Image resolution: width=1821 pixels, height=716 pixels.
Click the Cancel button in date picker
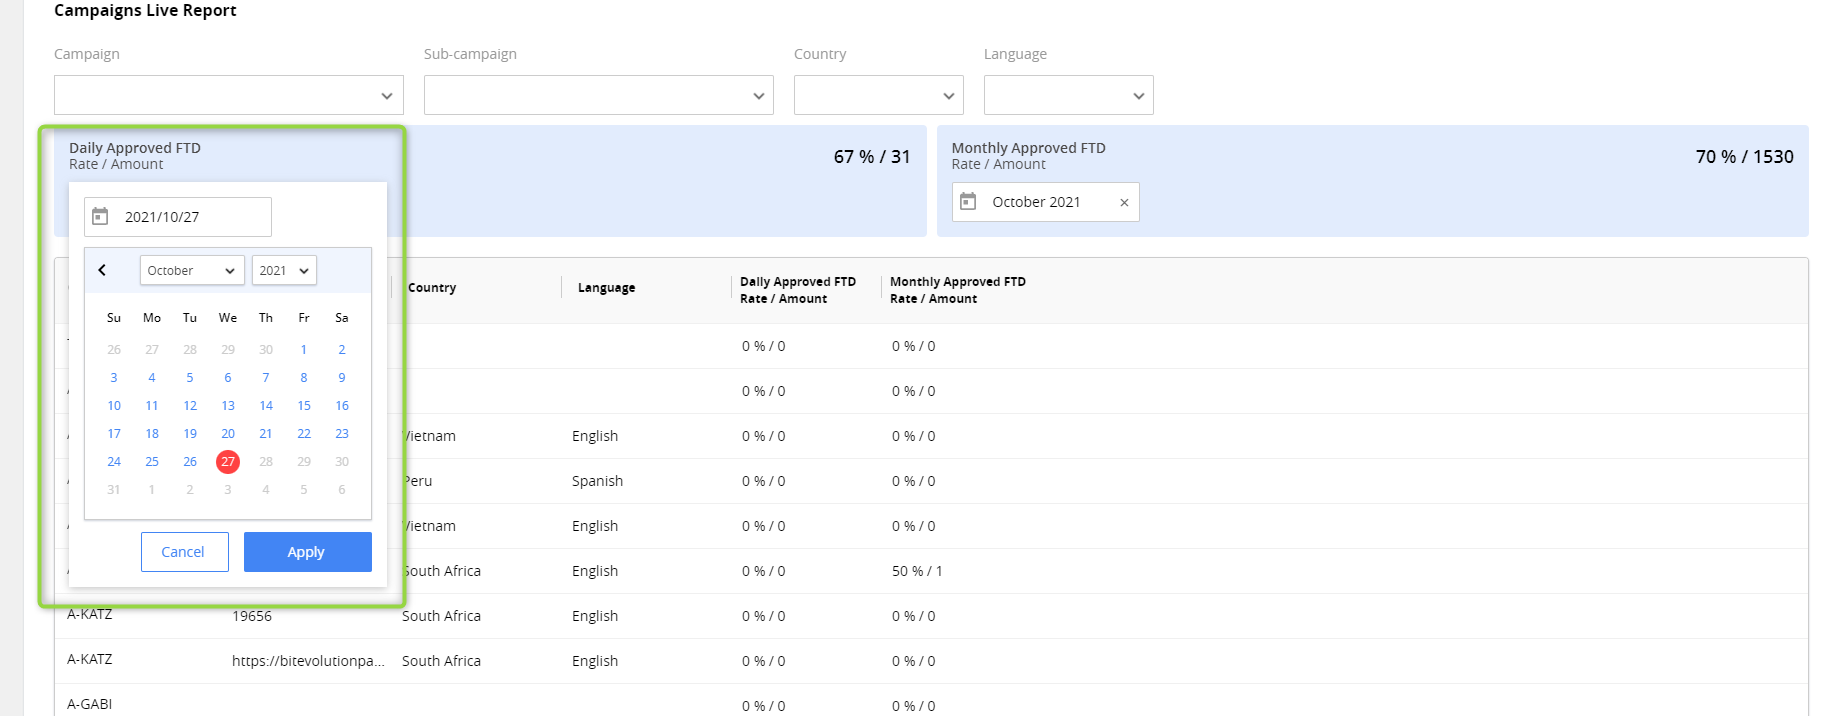184,552
